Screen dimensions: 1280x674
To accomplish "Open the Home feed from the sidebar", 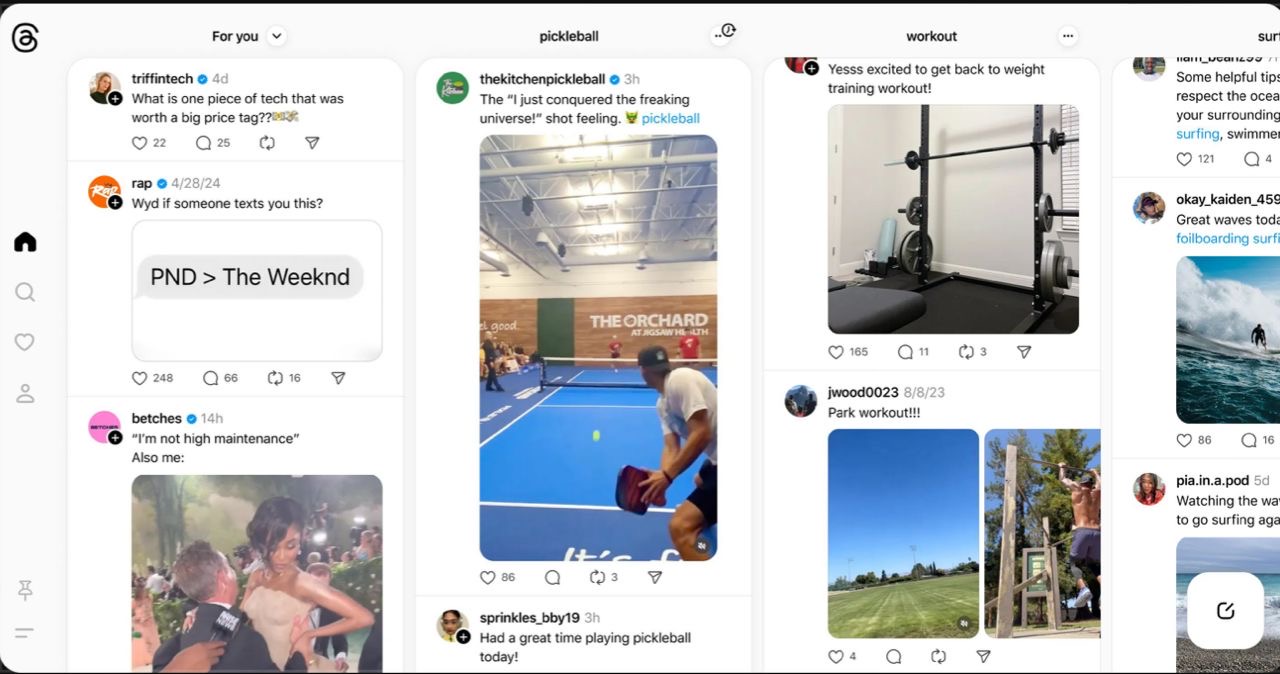I will click(25, 242).
